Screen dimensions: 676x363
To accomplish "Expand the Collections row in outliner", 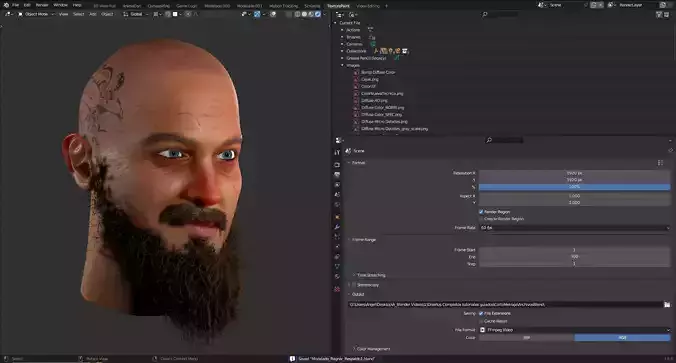I will 342,51.
